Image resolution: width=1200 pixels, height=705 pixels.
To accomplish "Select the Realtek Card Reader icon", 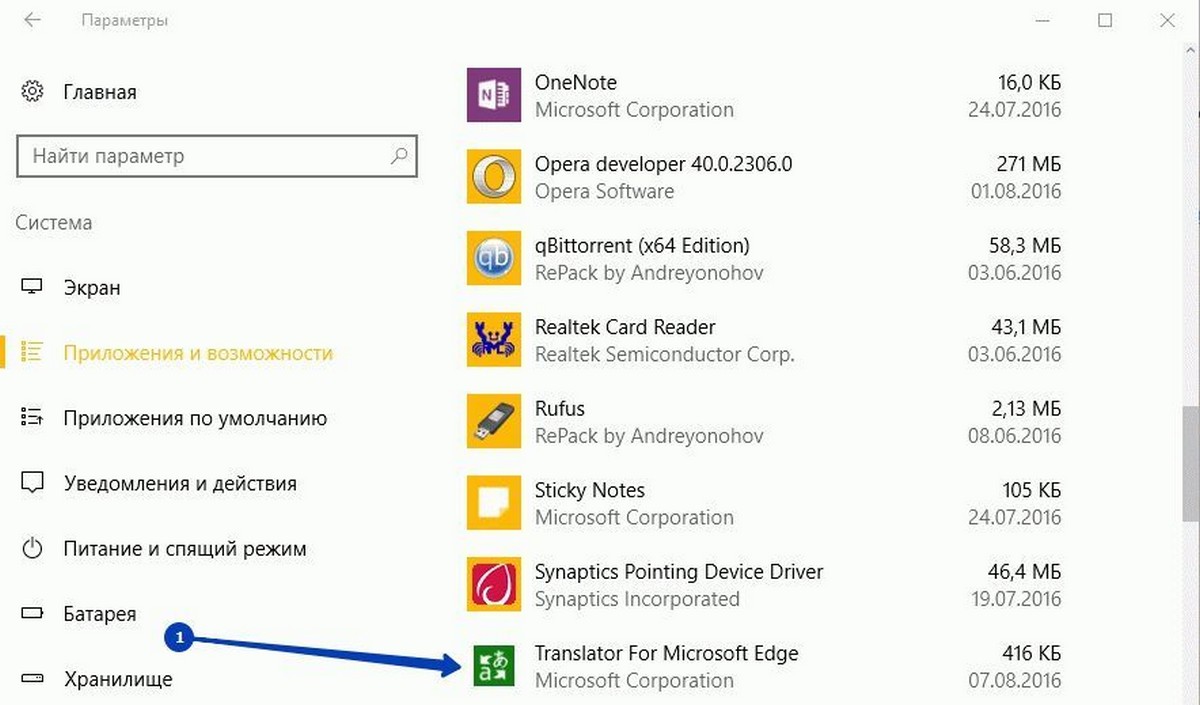I will click(x=495, y=340).
